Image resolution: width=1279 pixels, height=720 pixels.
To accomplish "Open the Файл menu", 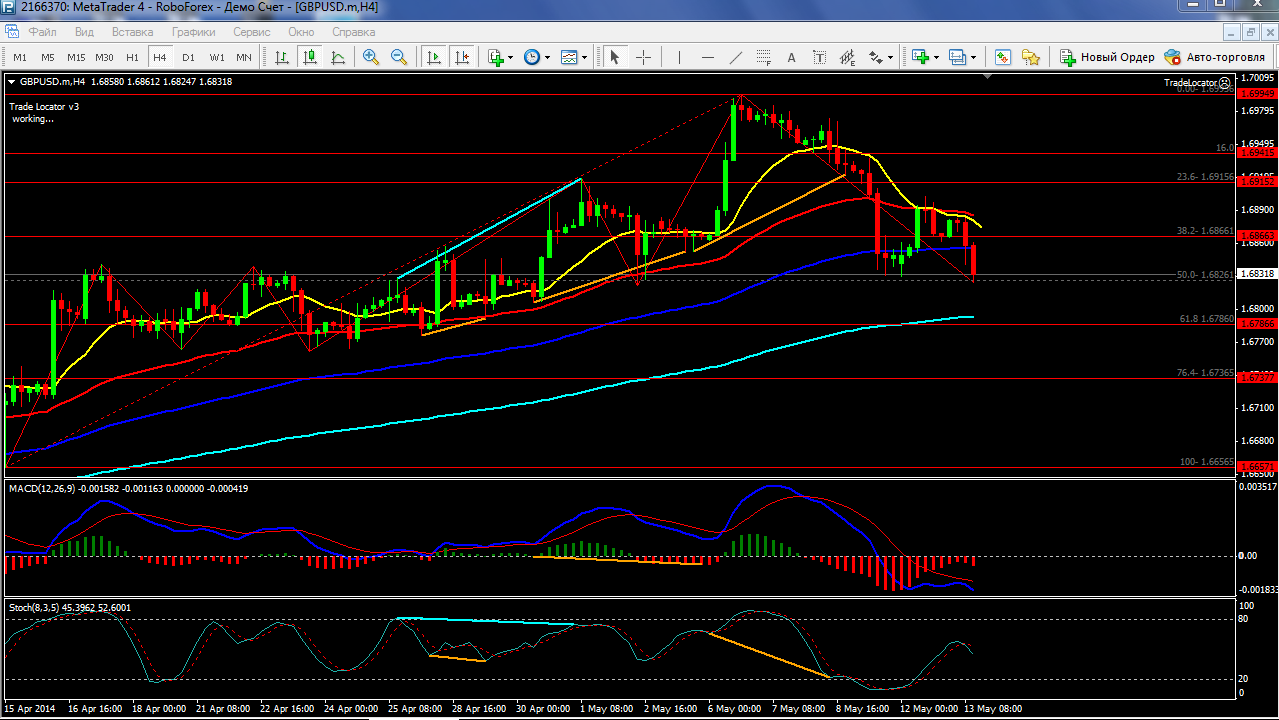I will point(43,31).
